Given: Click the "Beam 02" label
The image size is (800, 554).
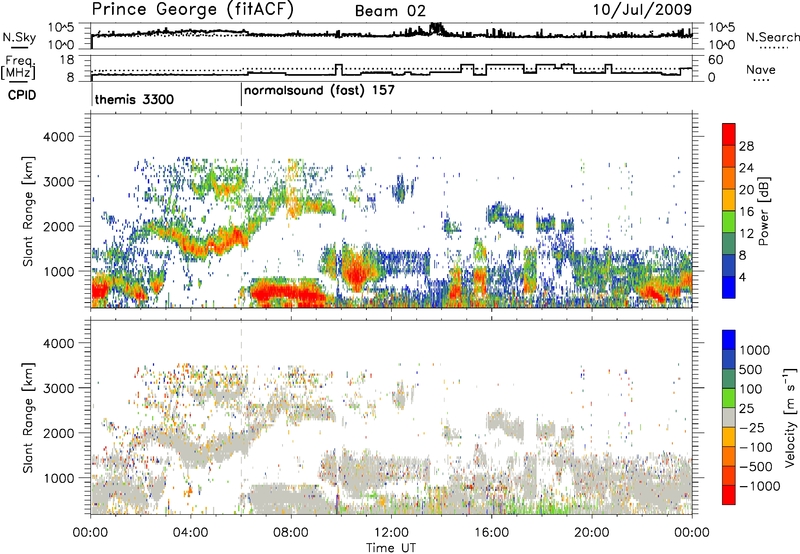Looking at the screenshot, I should tap(390, 11).
